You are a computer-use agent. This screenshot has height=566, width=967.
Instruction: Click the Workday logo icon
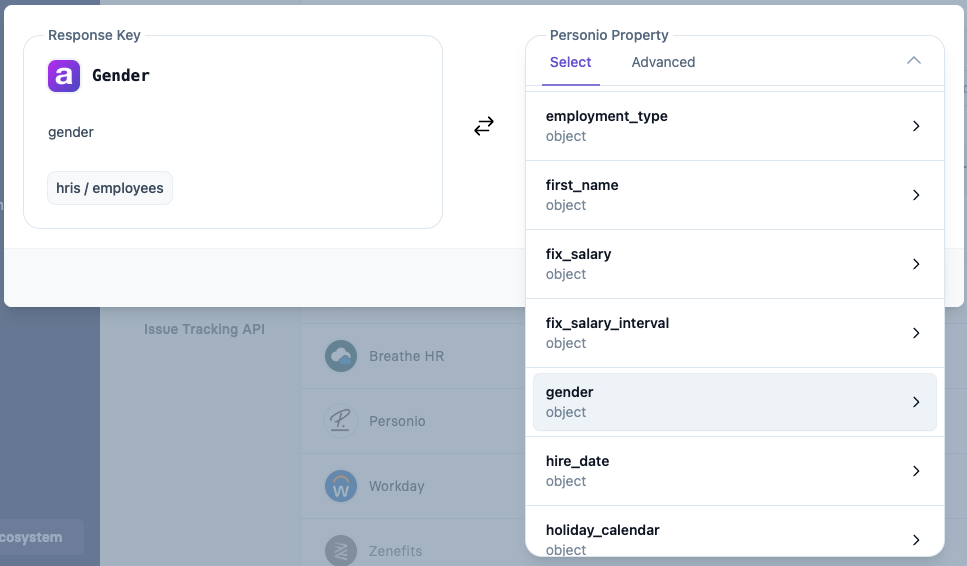point(341,486)
